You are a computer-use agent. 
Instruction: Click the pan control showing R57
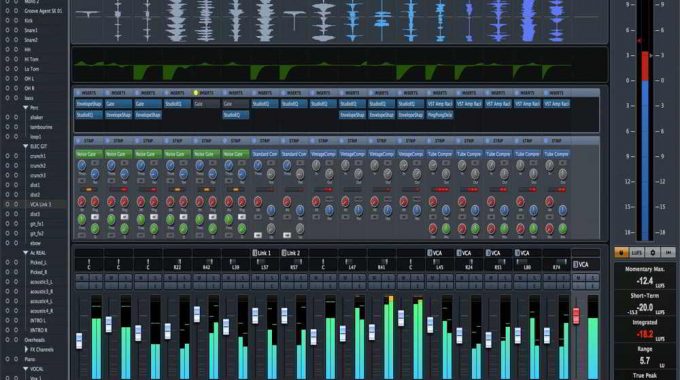click(294, 264)
